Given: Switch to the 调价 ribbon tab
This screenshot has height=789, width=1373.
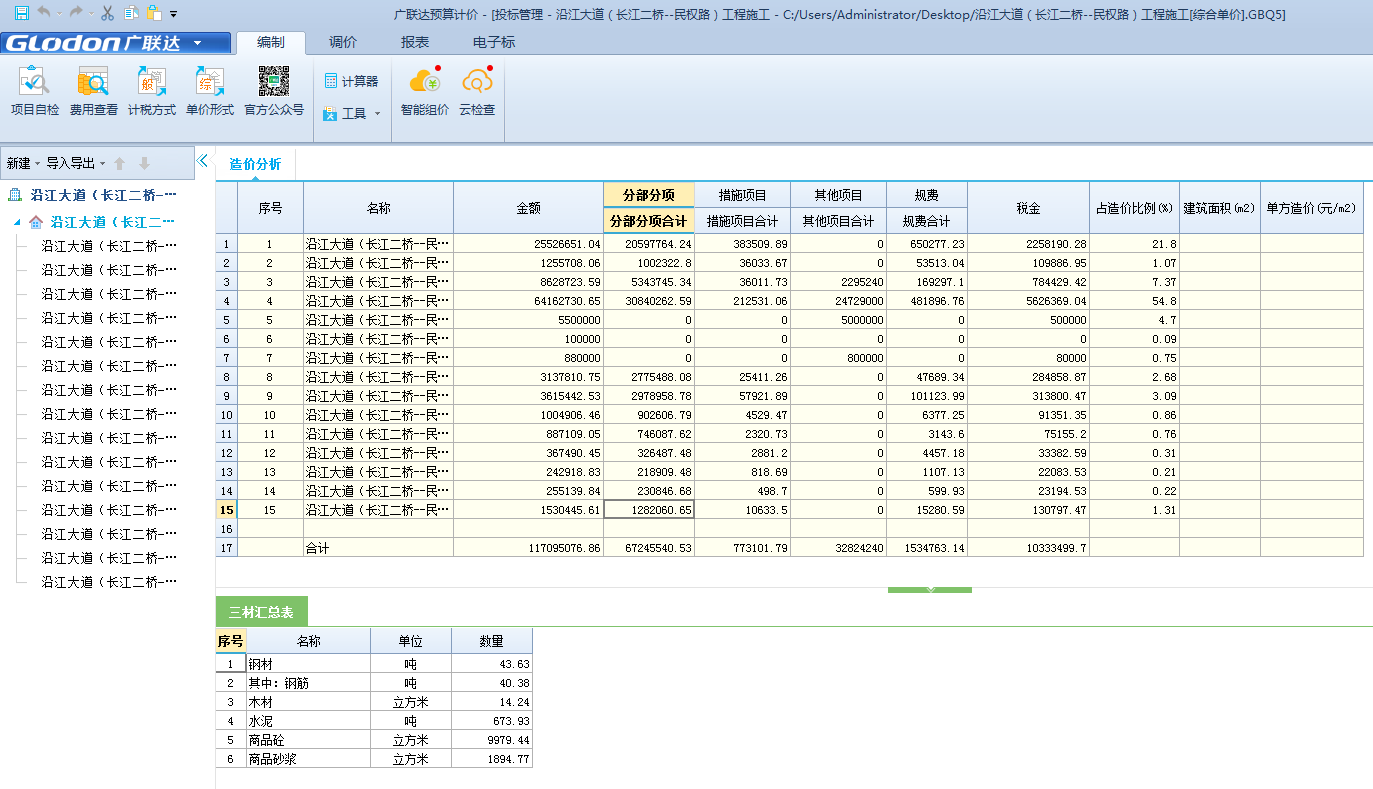Looking at the screenshot, I should pyautogui.click(x=343, y=42).
